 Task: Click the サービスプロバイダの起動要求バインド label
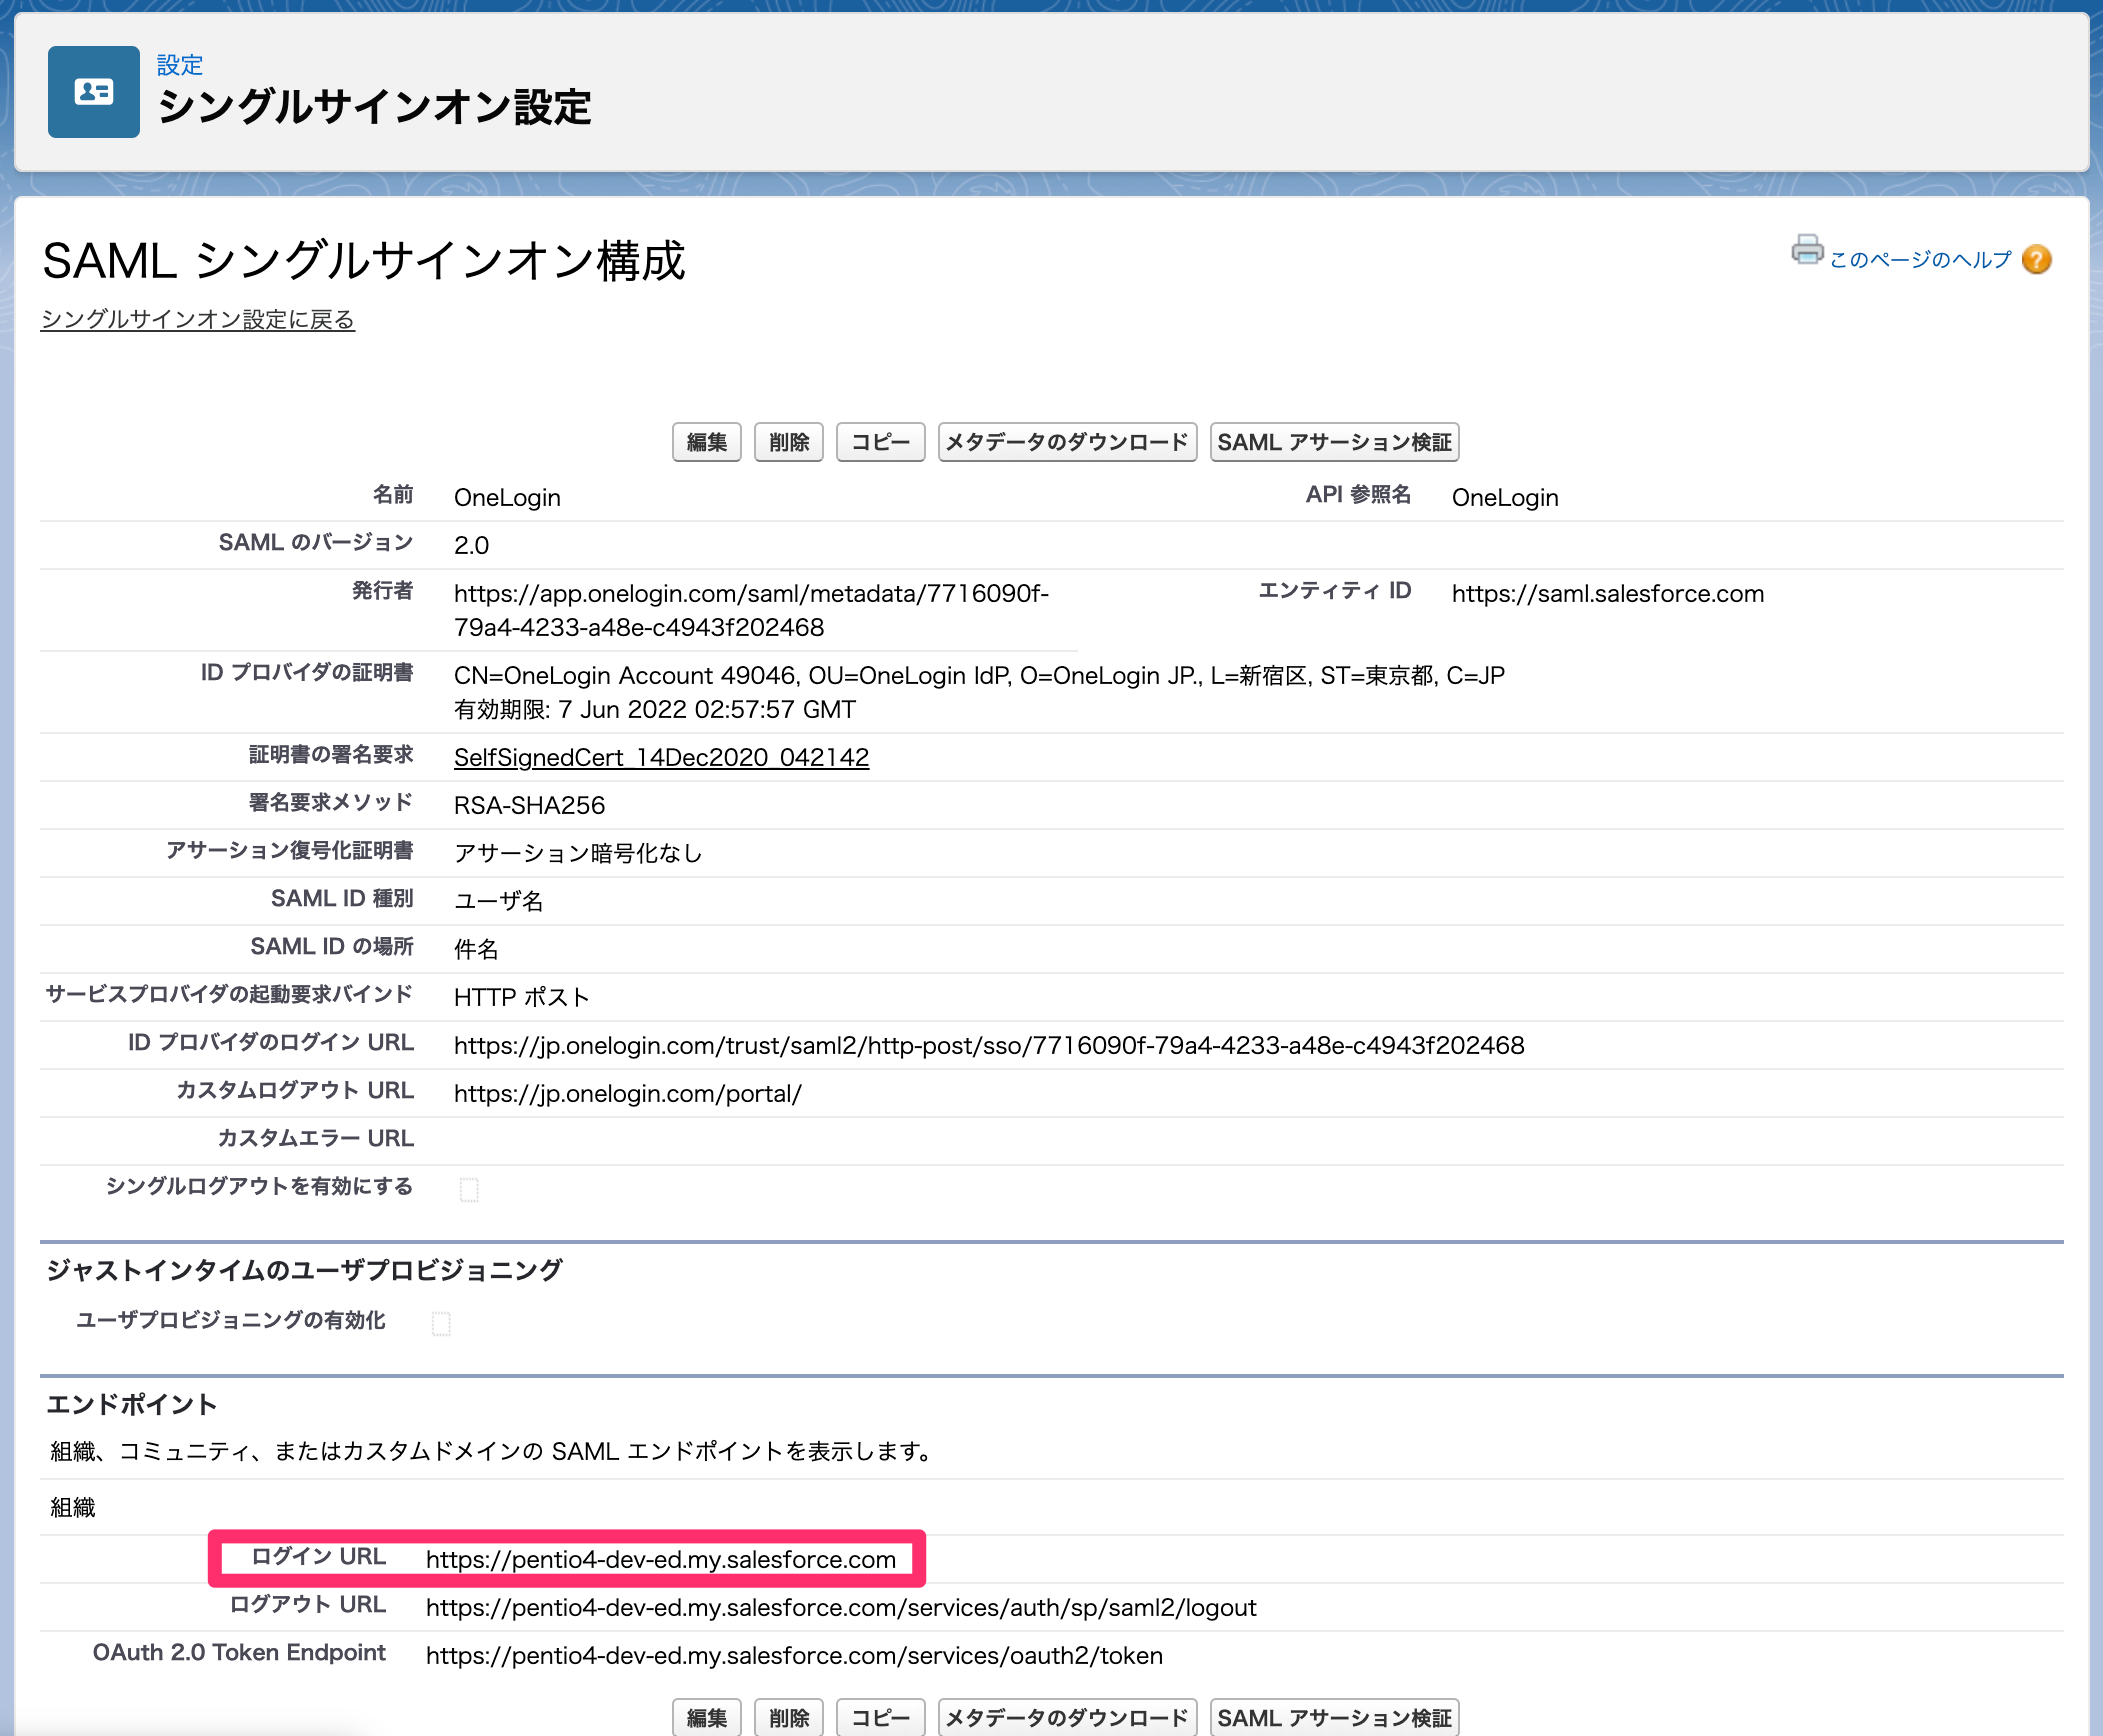[x=229, y=995]
